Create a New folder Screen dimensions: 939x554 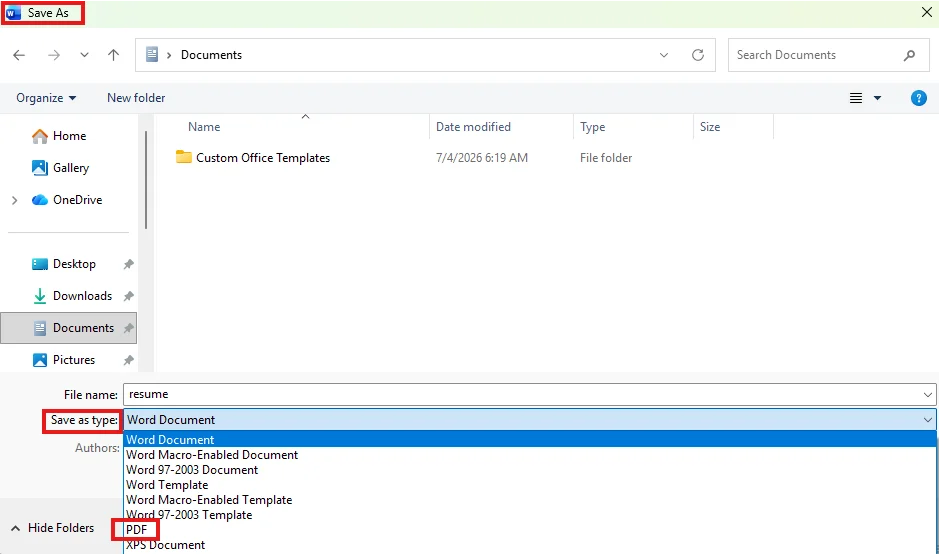tap(136, 98)
